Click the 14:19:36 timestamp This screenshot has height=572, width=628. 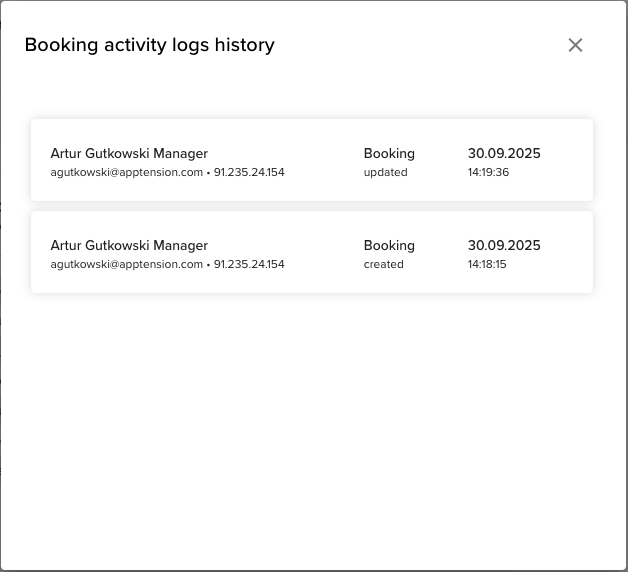488,172
